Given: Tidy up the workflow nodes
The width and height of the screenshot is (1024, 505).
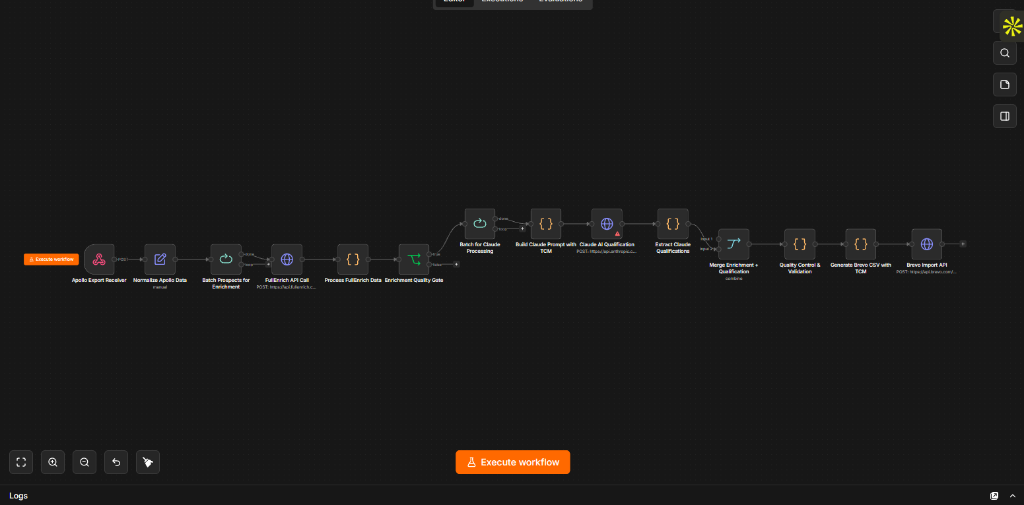Looking at the screenshot, I should [148, 462].
